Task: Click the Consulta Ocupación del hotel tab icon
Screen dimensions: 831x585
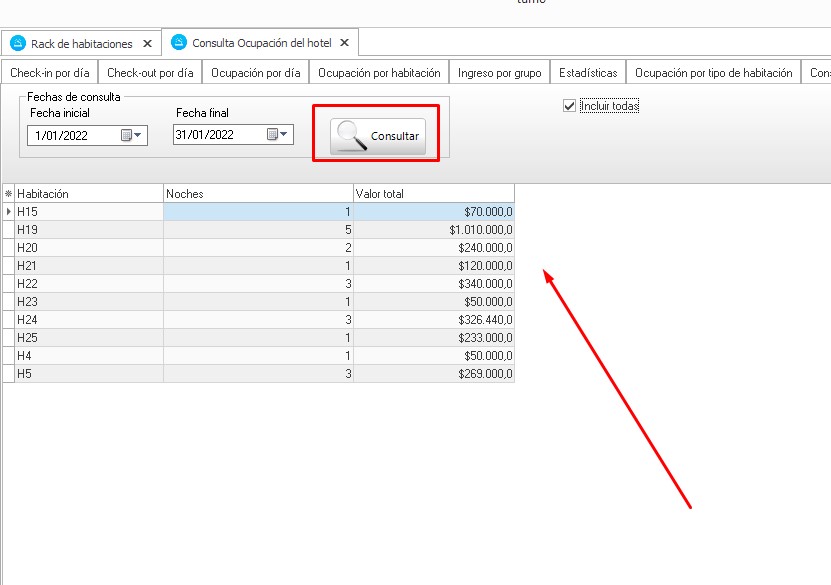Action: 178,42
